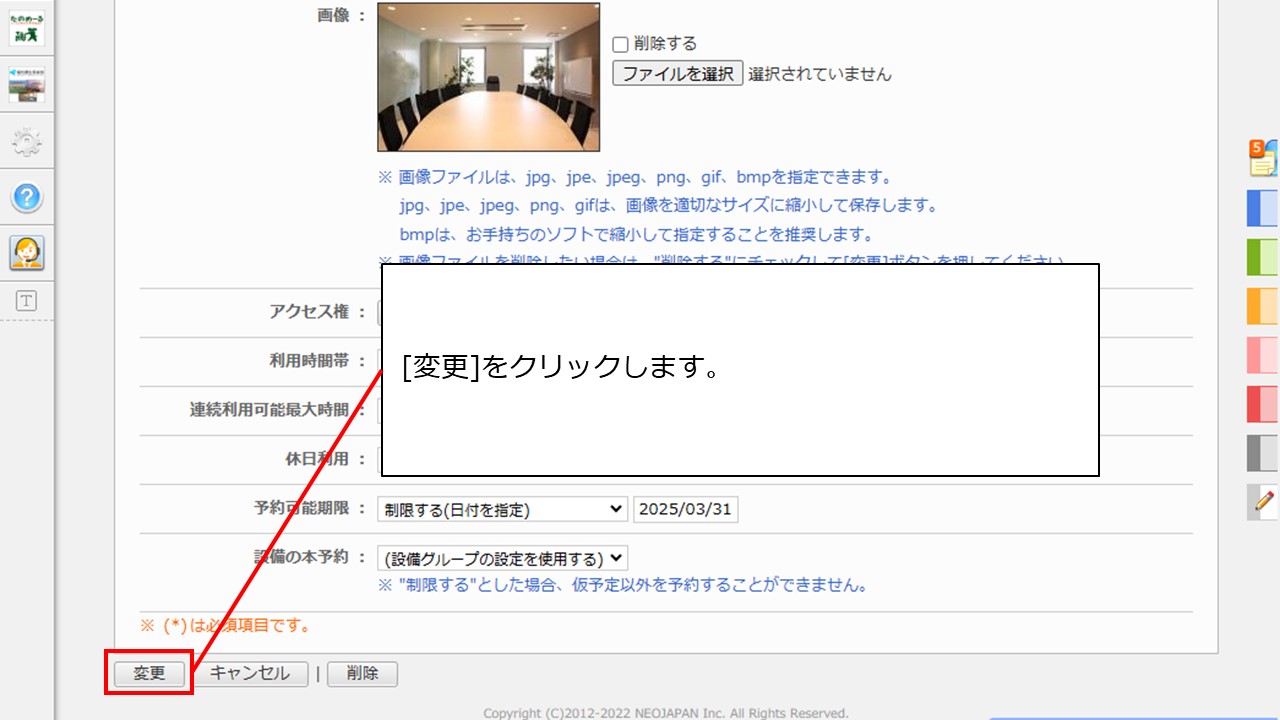This screenshot has height=720, width=1280.
Task: Select the gray sticky note color
Action: (1263, 453)
